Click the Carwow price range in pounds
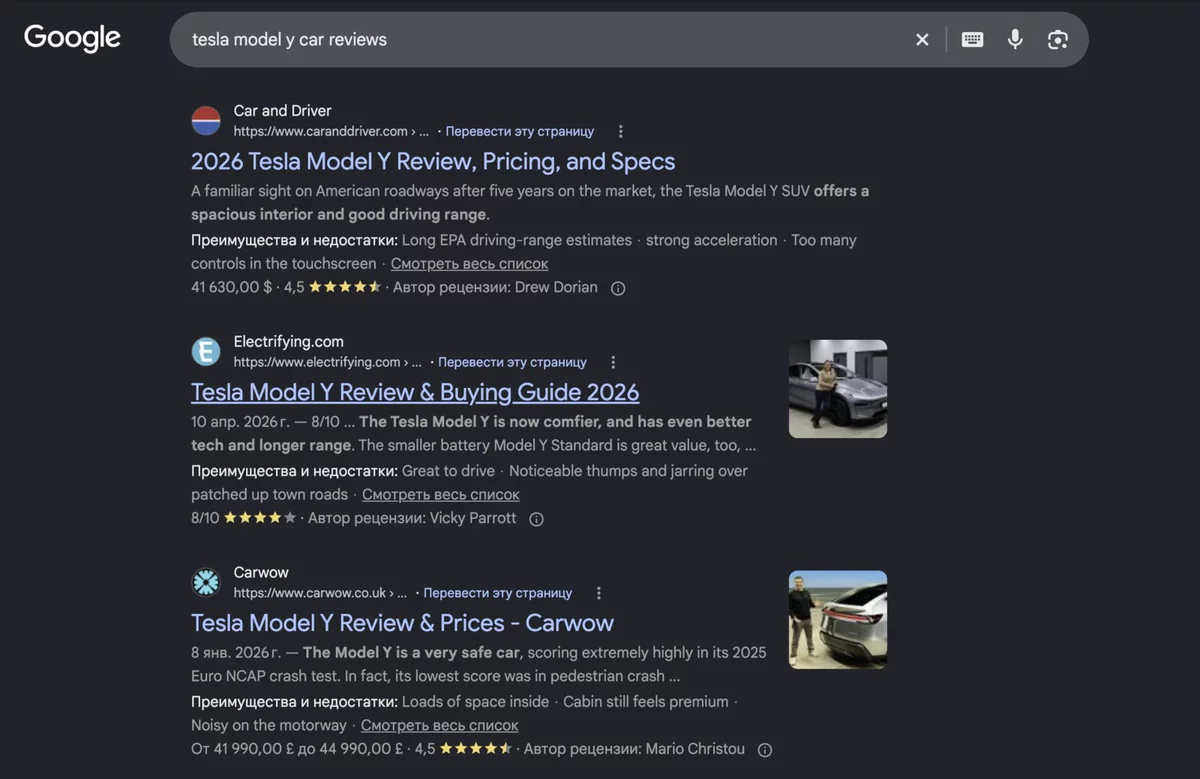Image resolution: width=1200 pixels, height=779 pixels. pyautogui.click(x=298, y=749)
